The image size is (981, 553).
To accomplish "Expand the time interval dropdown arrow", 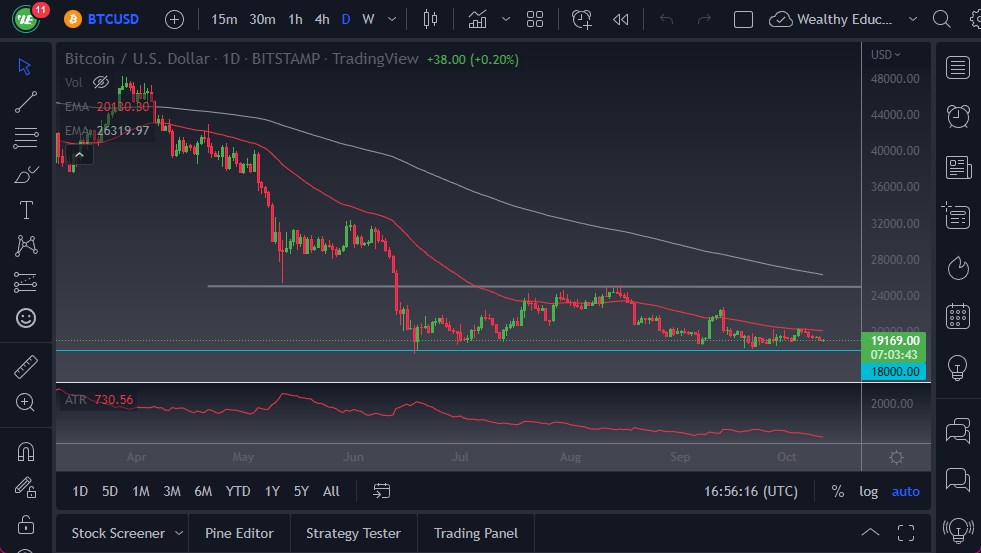I will coord(391,19).
